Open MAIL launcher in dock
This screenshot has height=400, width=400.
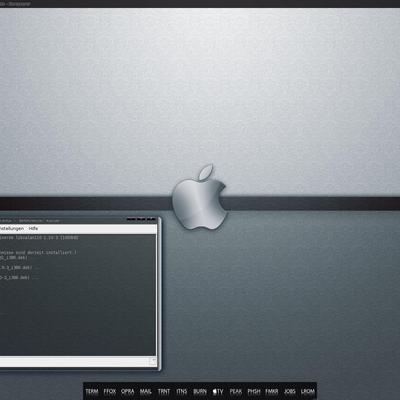point(146,392)
